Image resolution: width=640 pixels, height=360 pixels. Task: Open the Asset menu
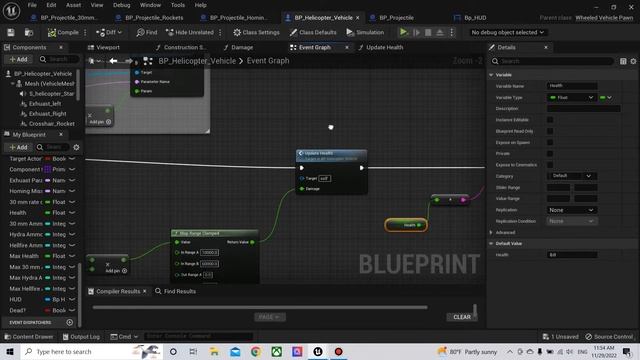click(x=73, y=5)
